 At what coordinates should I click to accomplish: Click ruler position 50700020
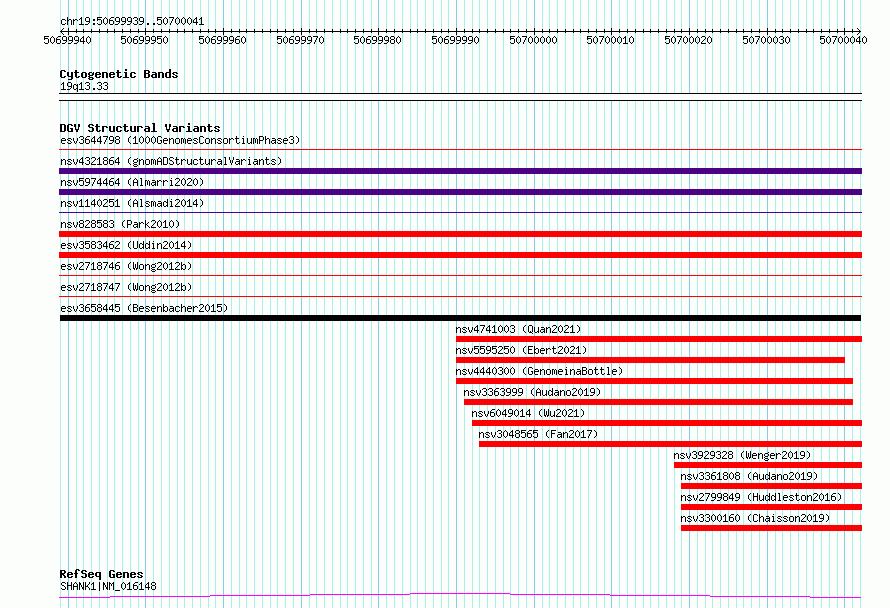pyautogui.click(x=688, y=40)
